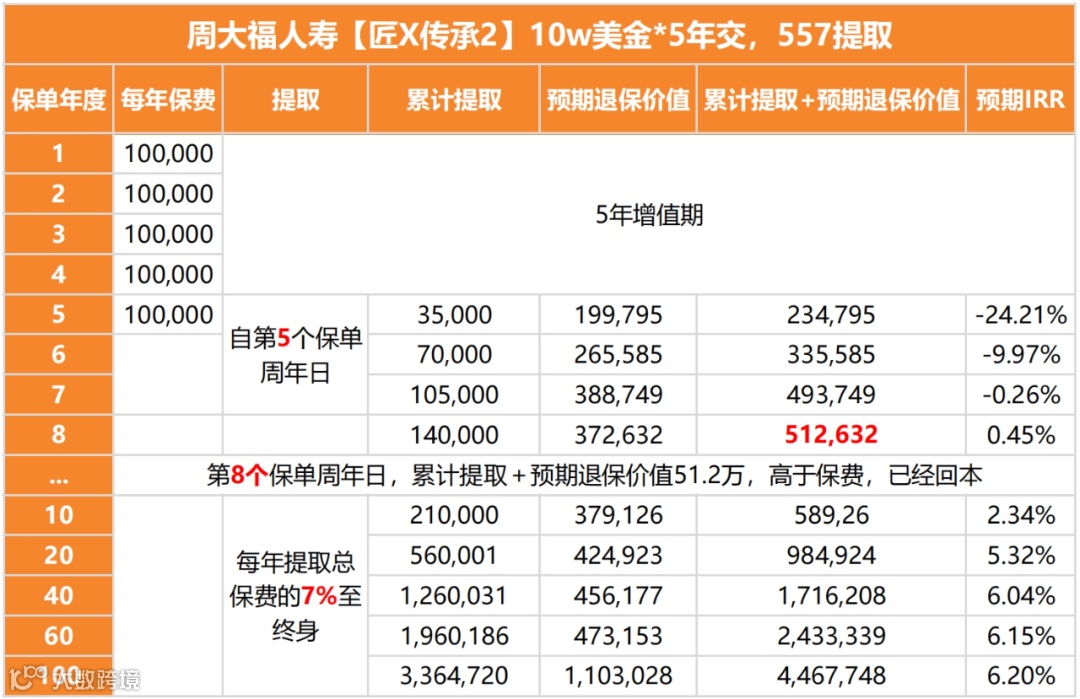Select cumulative withdrawal 560,001
Screen dimensions: 1080x699
(454, 555)
